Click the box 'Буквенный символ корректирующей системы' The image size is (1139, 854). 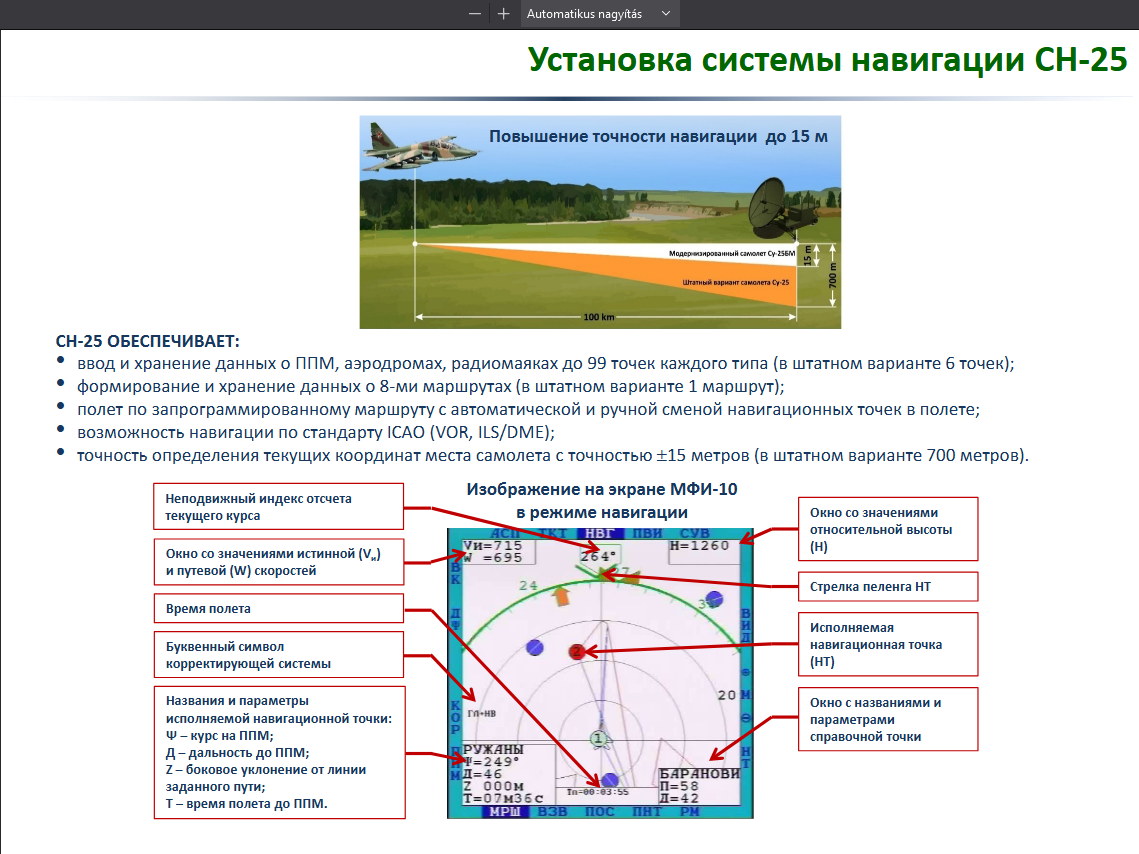pyautogui.click(x=279, y=655)
